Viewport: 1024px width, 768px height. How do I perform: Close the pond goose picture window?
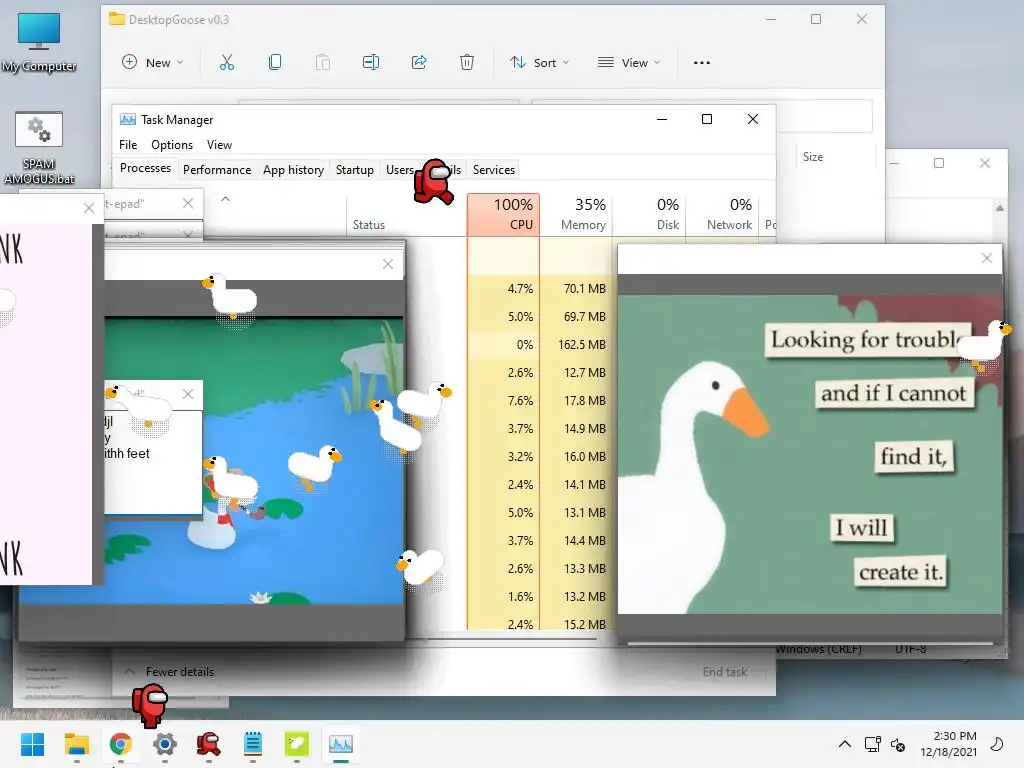coord(388,264)
